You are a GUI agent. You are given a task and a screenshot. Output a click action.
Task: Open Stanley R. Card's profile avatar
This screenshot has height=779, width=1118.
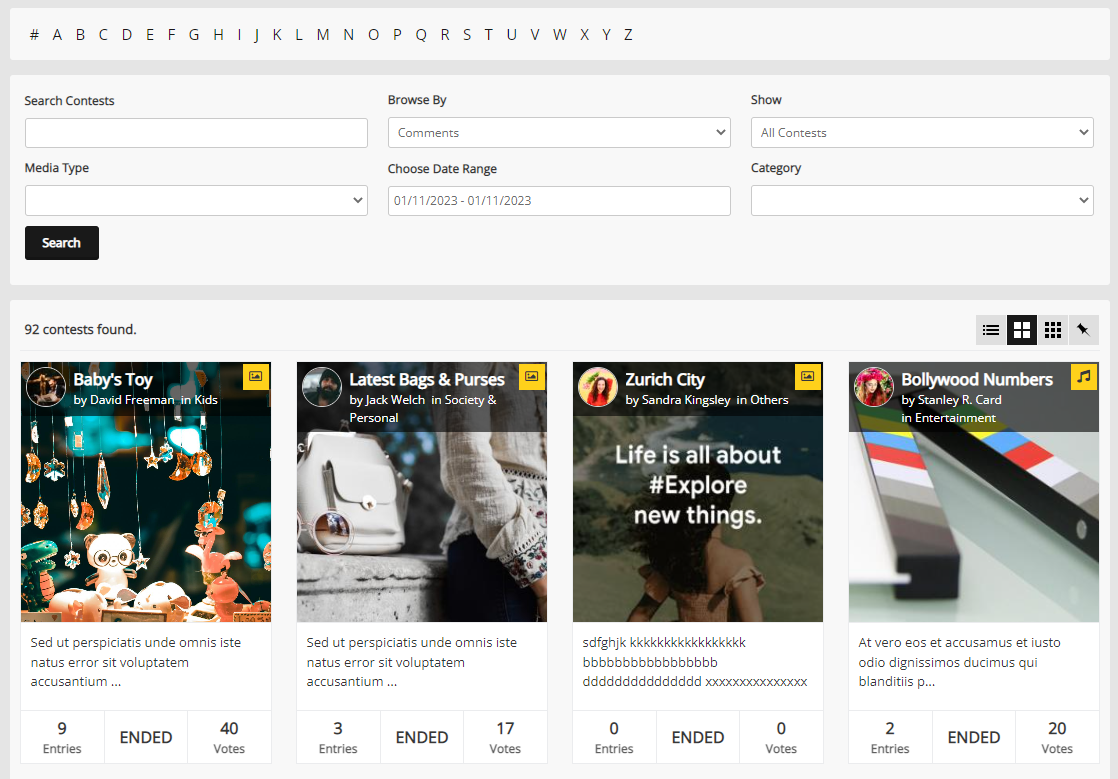(x=874, y=387)
